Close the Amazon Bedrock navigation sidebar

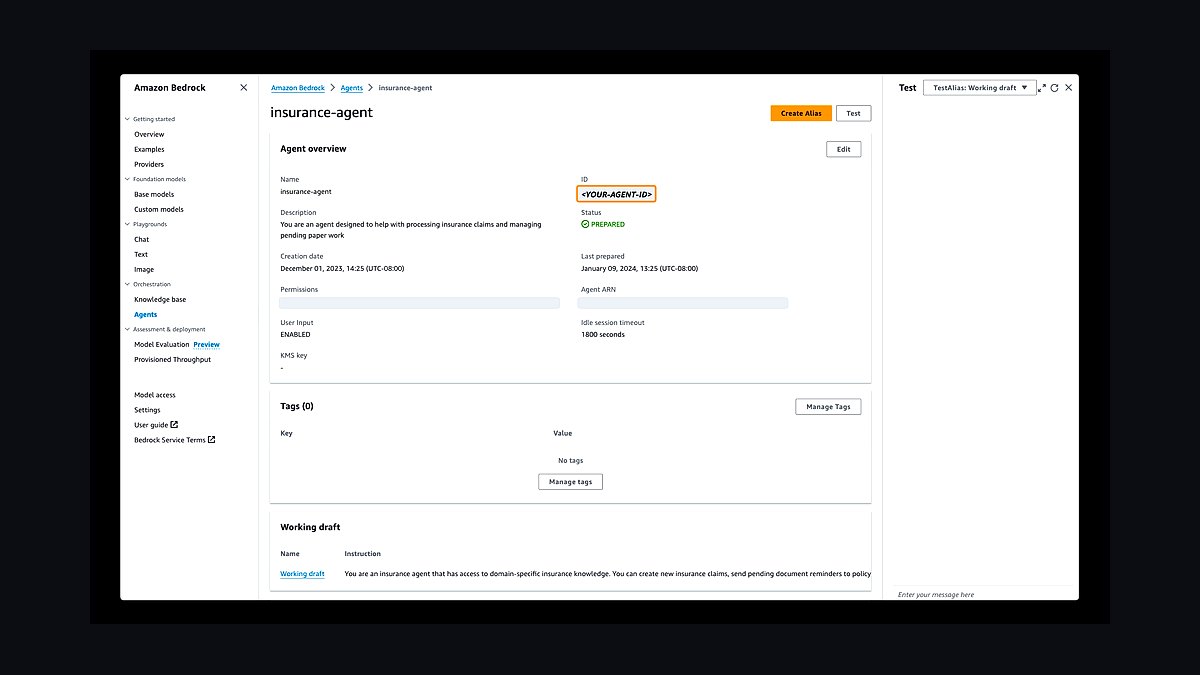click(x=243, y=88)
